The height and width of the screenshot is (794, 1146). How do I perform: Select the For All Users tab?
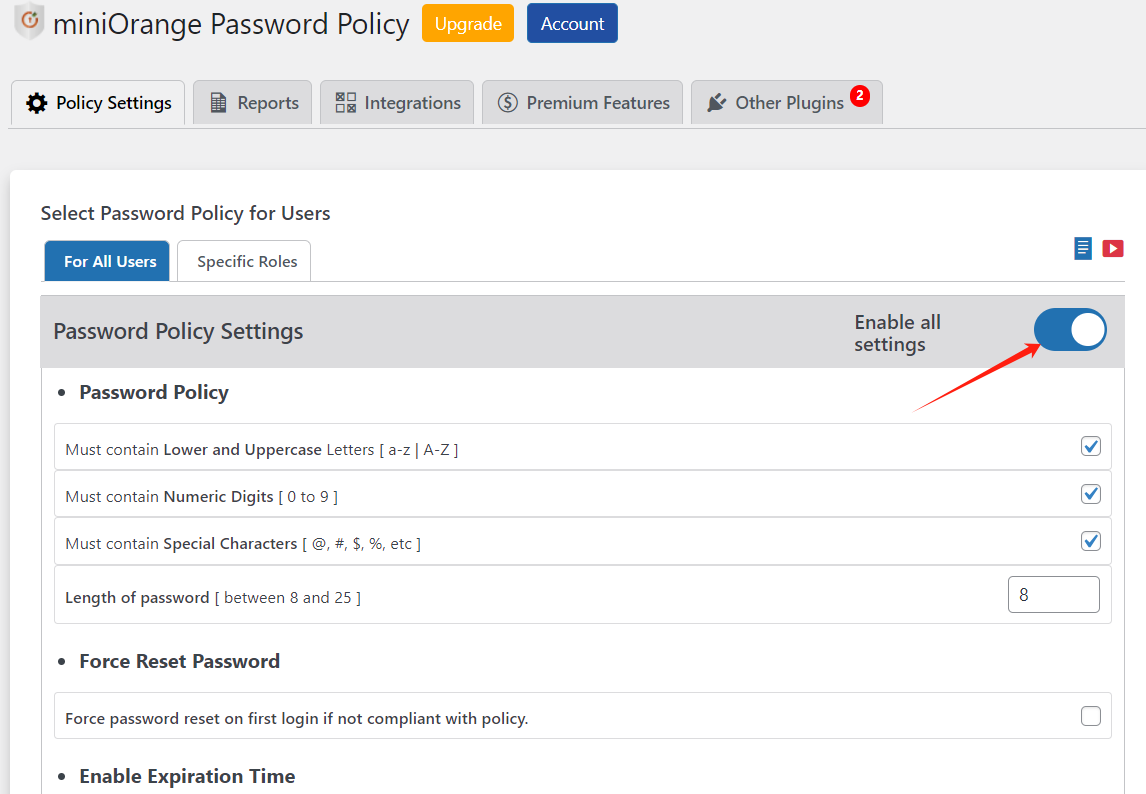(106, 260)
